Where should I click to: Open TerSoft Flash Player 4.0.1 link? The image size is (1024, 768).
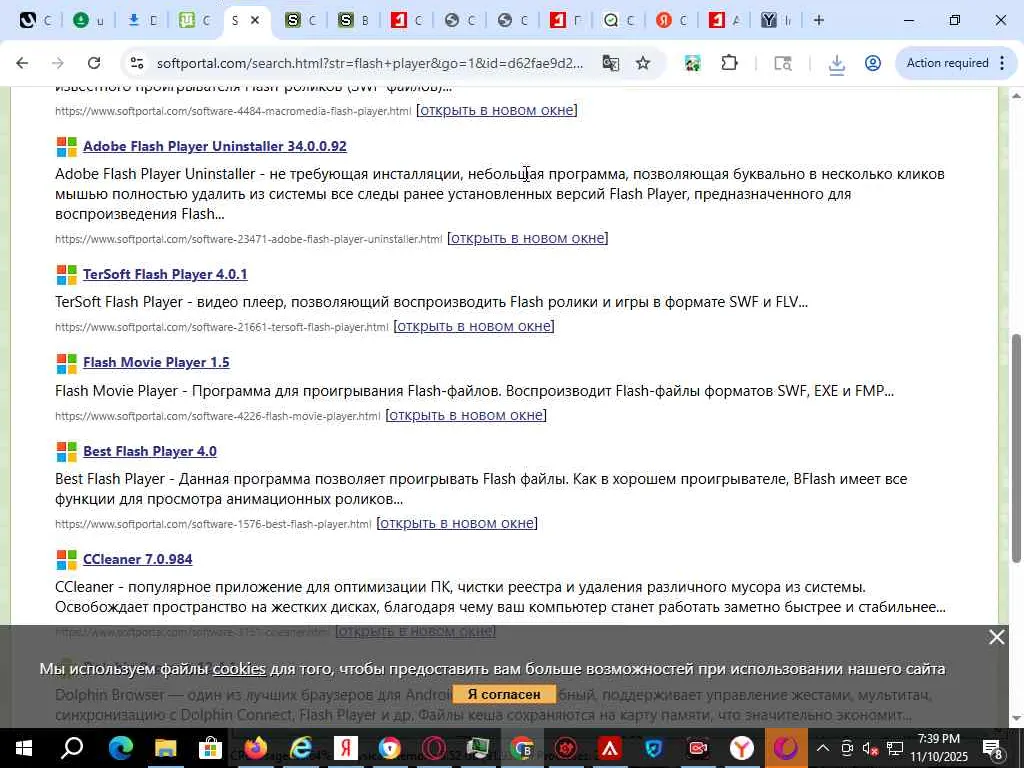tap(165, 274)
